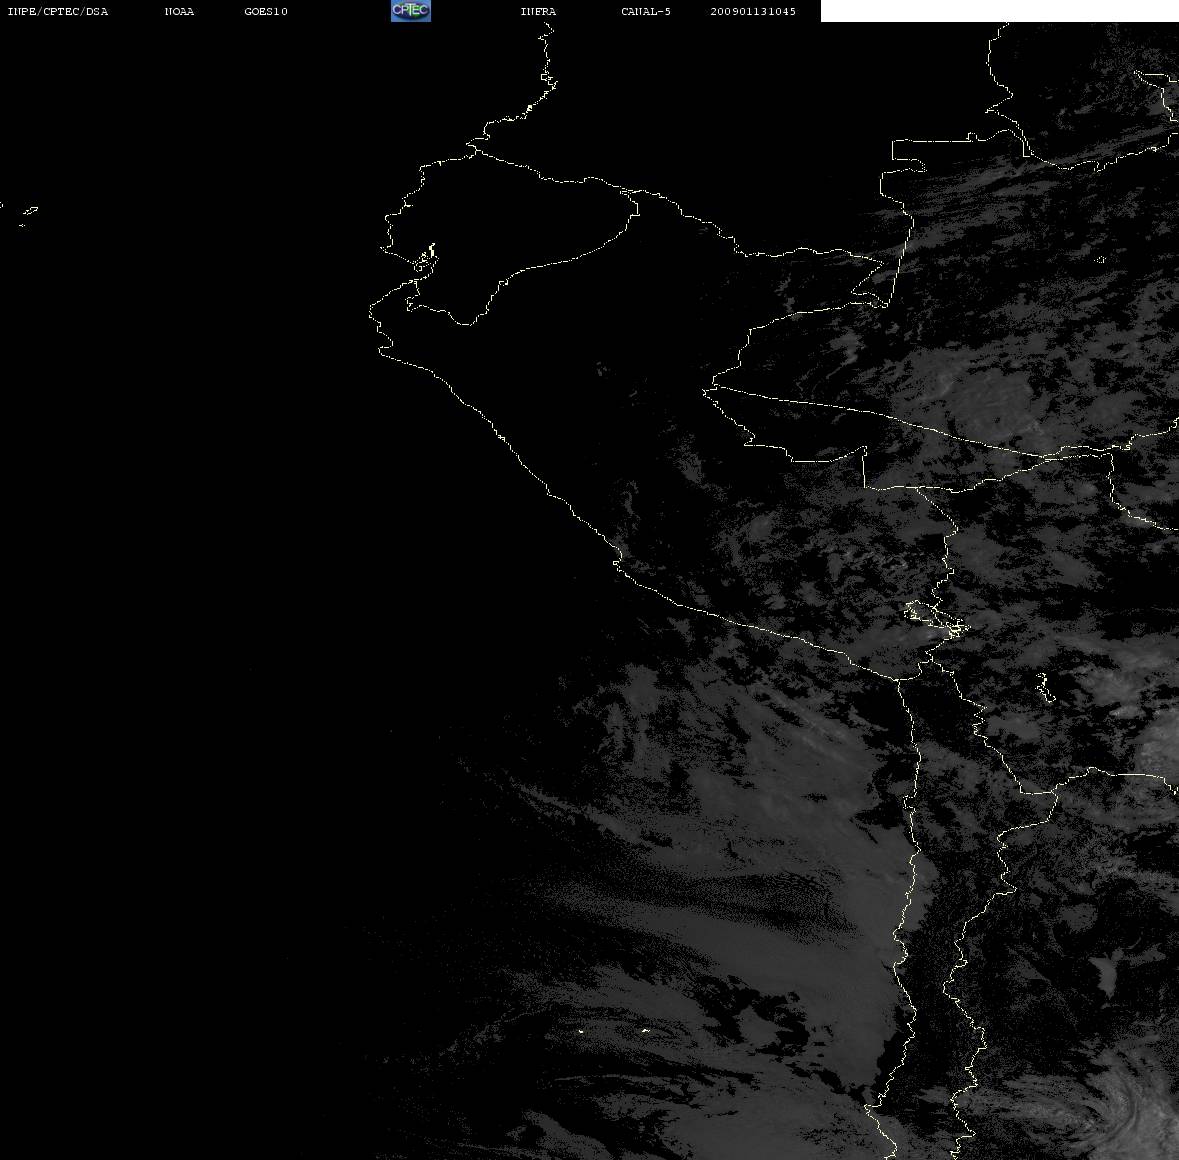Click the INFRA label in the header
Image resolution: width=1179 pixels, height=1160 pixels.
click(x=538, y=11)
